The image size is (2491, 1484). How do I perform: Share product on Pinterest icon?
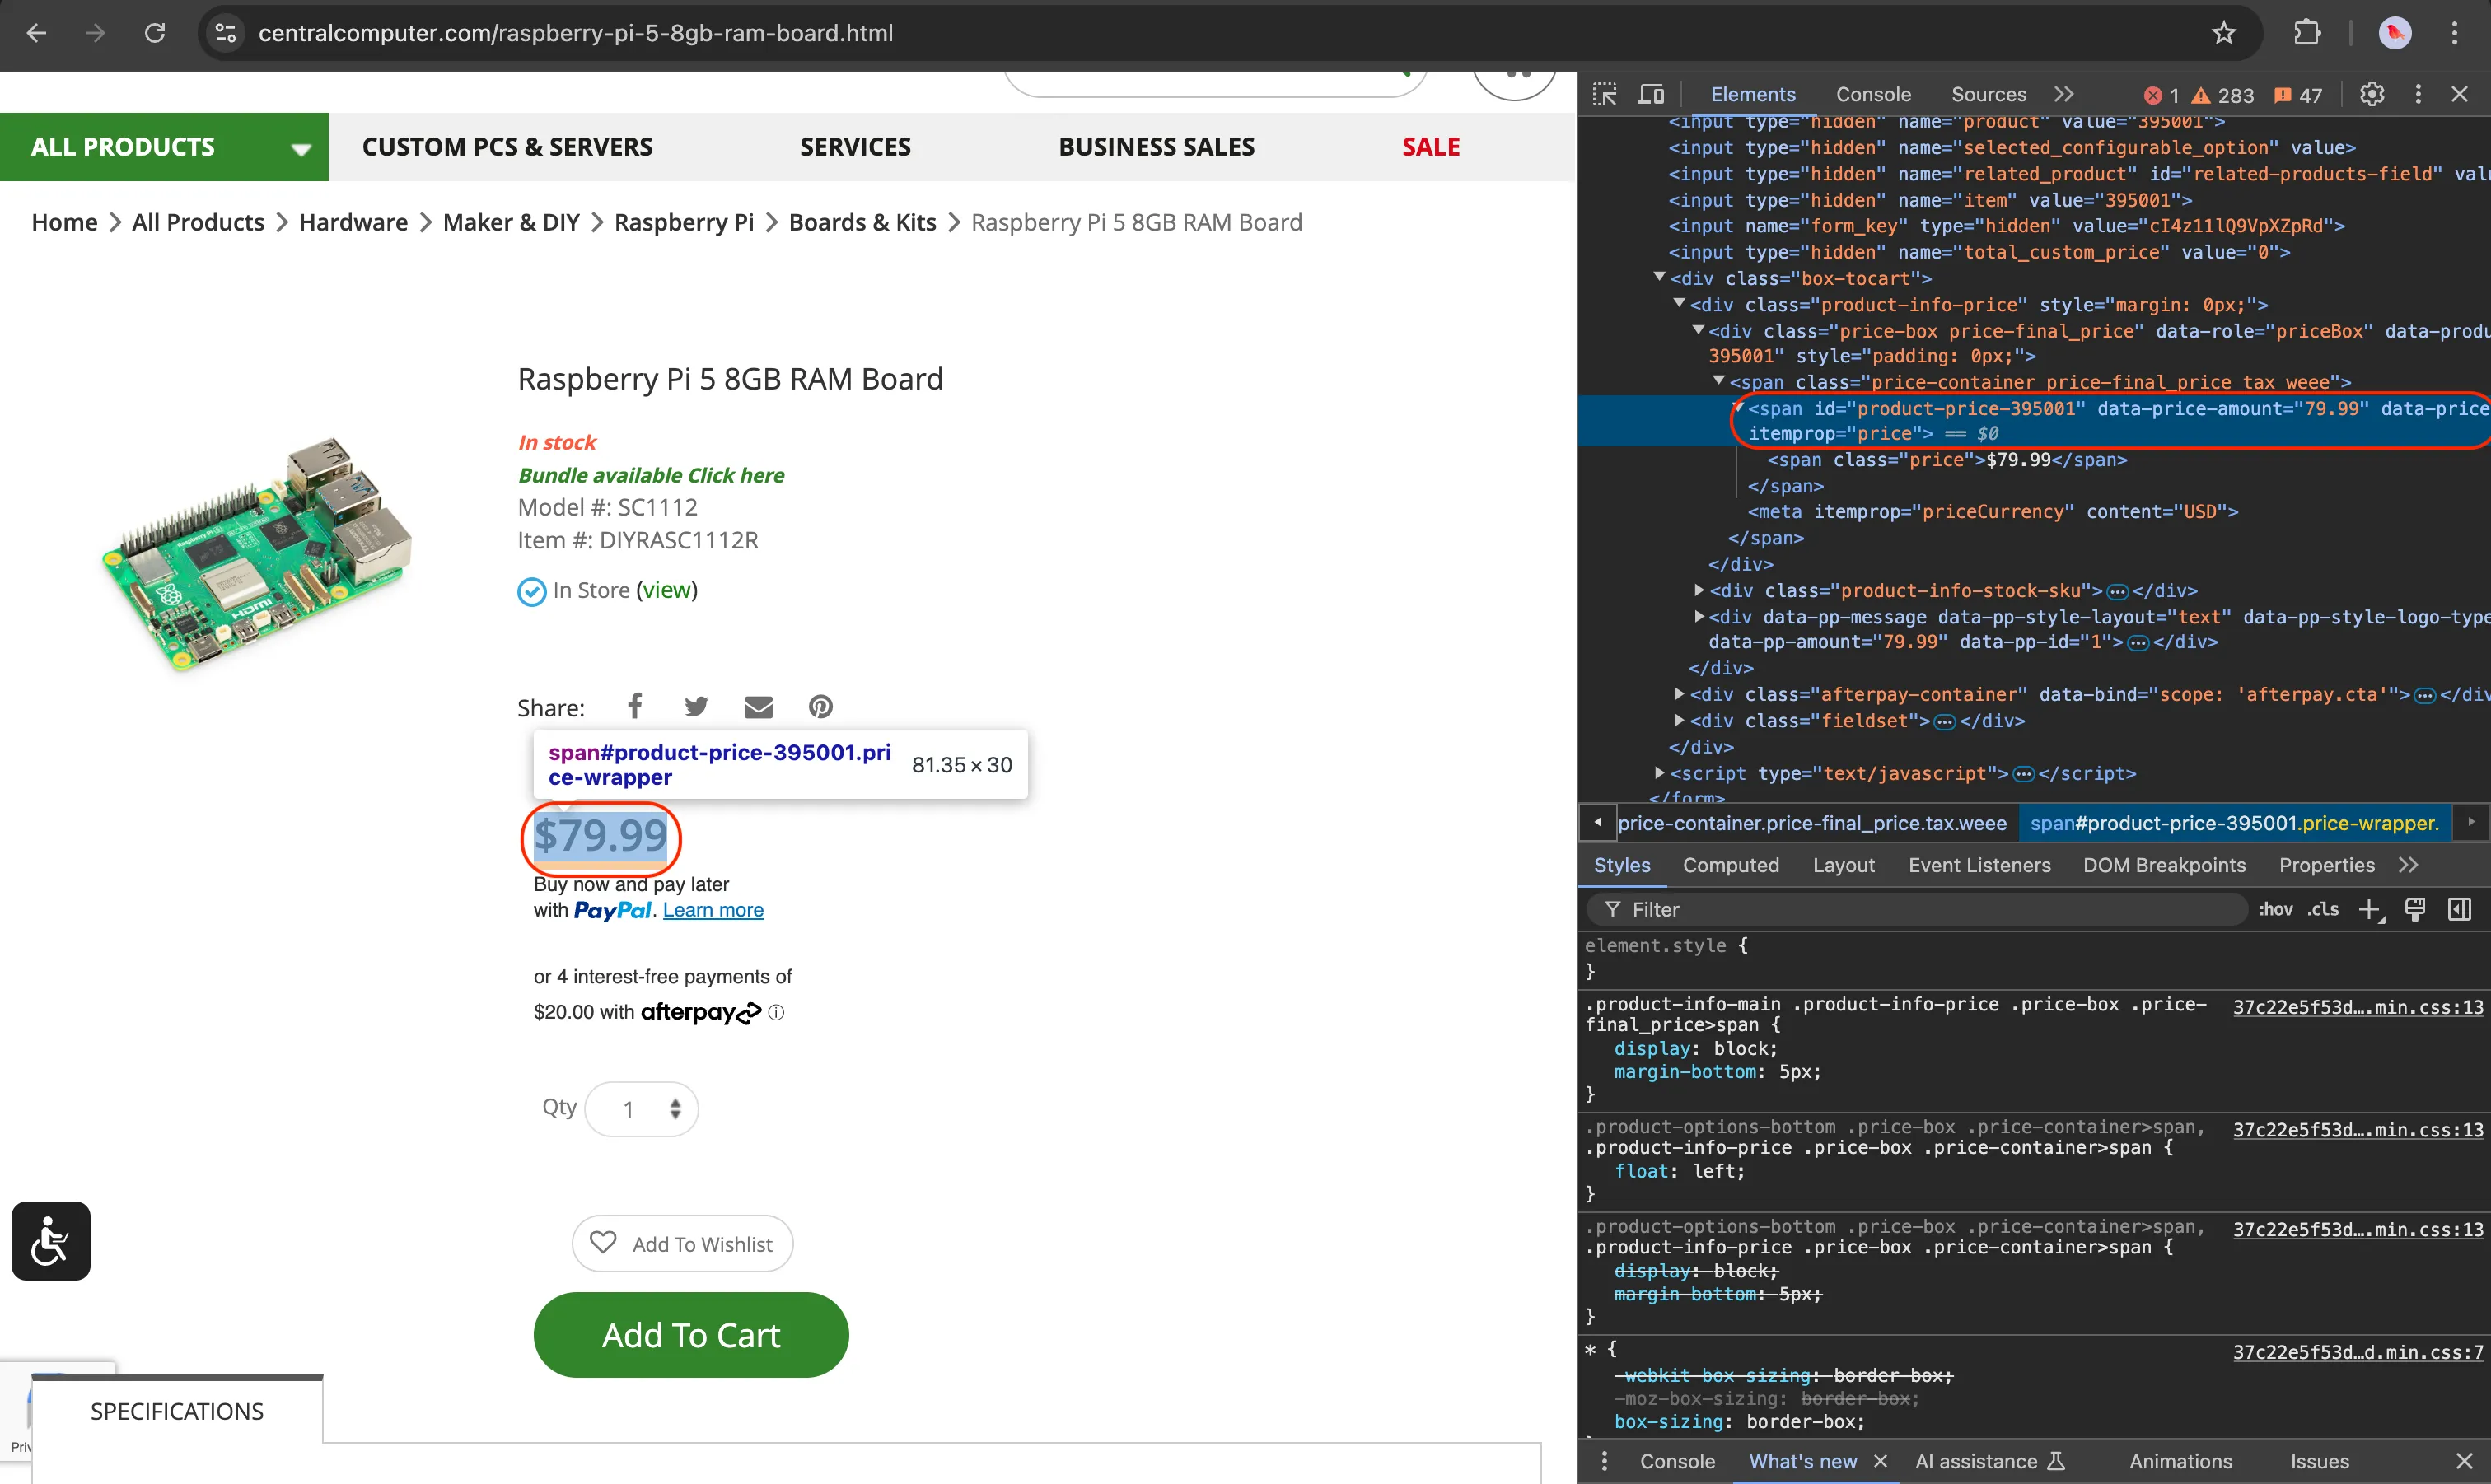pyautogui.click(x=820, y=707)
